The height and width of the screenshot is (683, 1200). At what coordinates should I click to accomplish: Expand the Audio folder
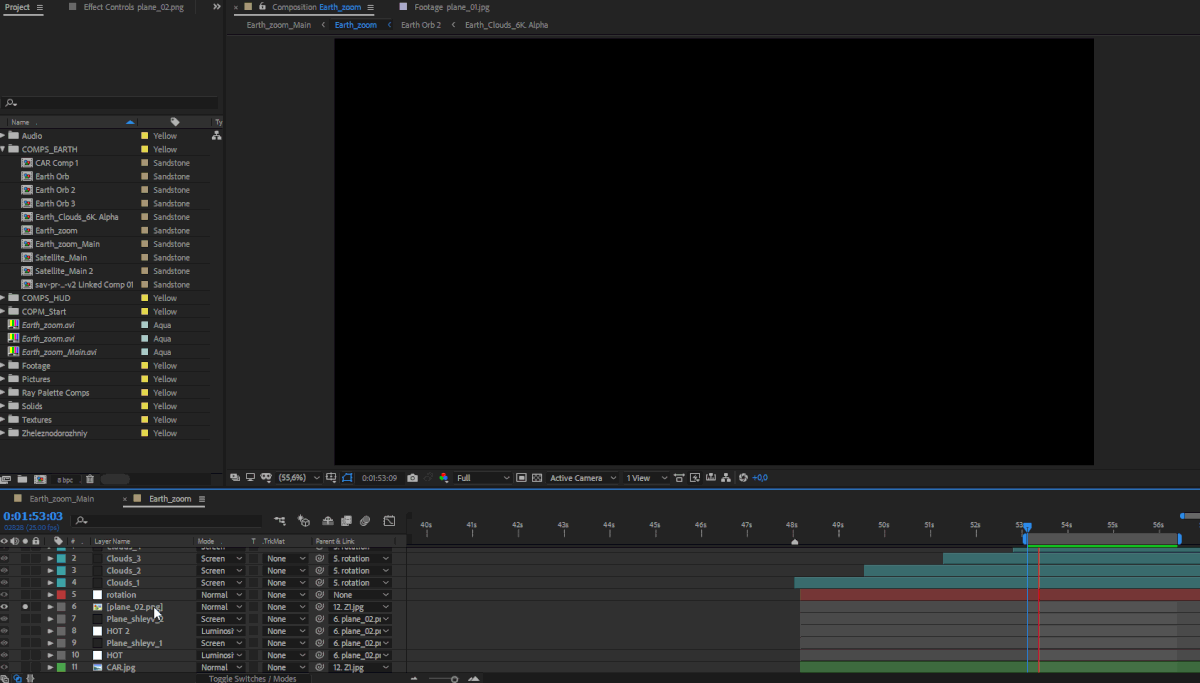[3, 135]
